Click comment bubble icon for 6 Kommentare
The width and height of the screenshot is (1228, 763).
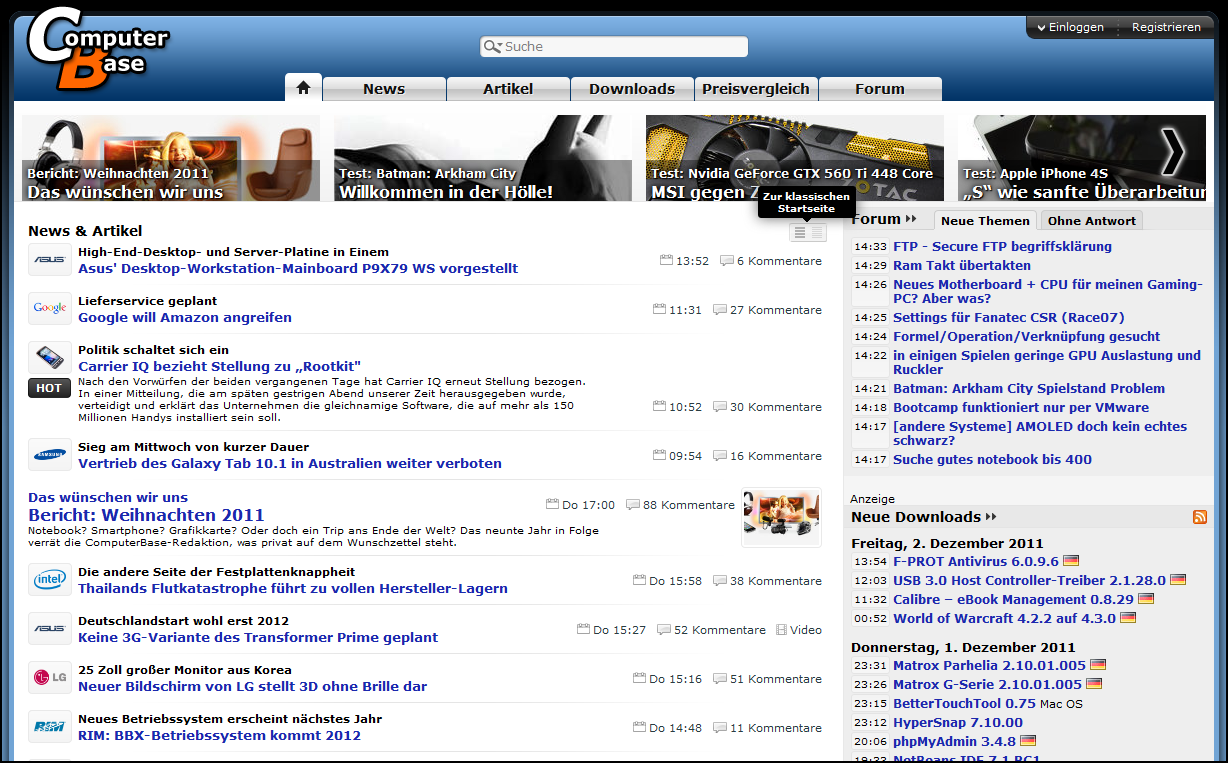coord(727,261)
